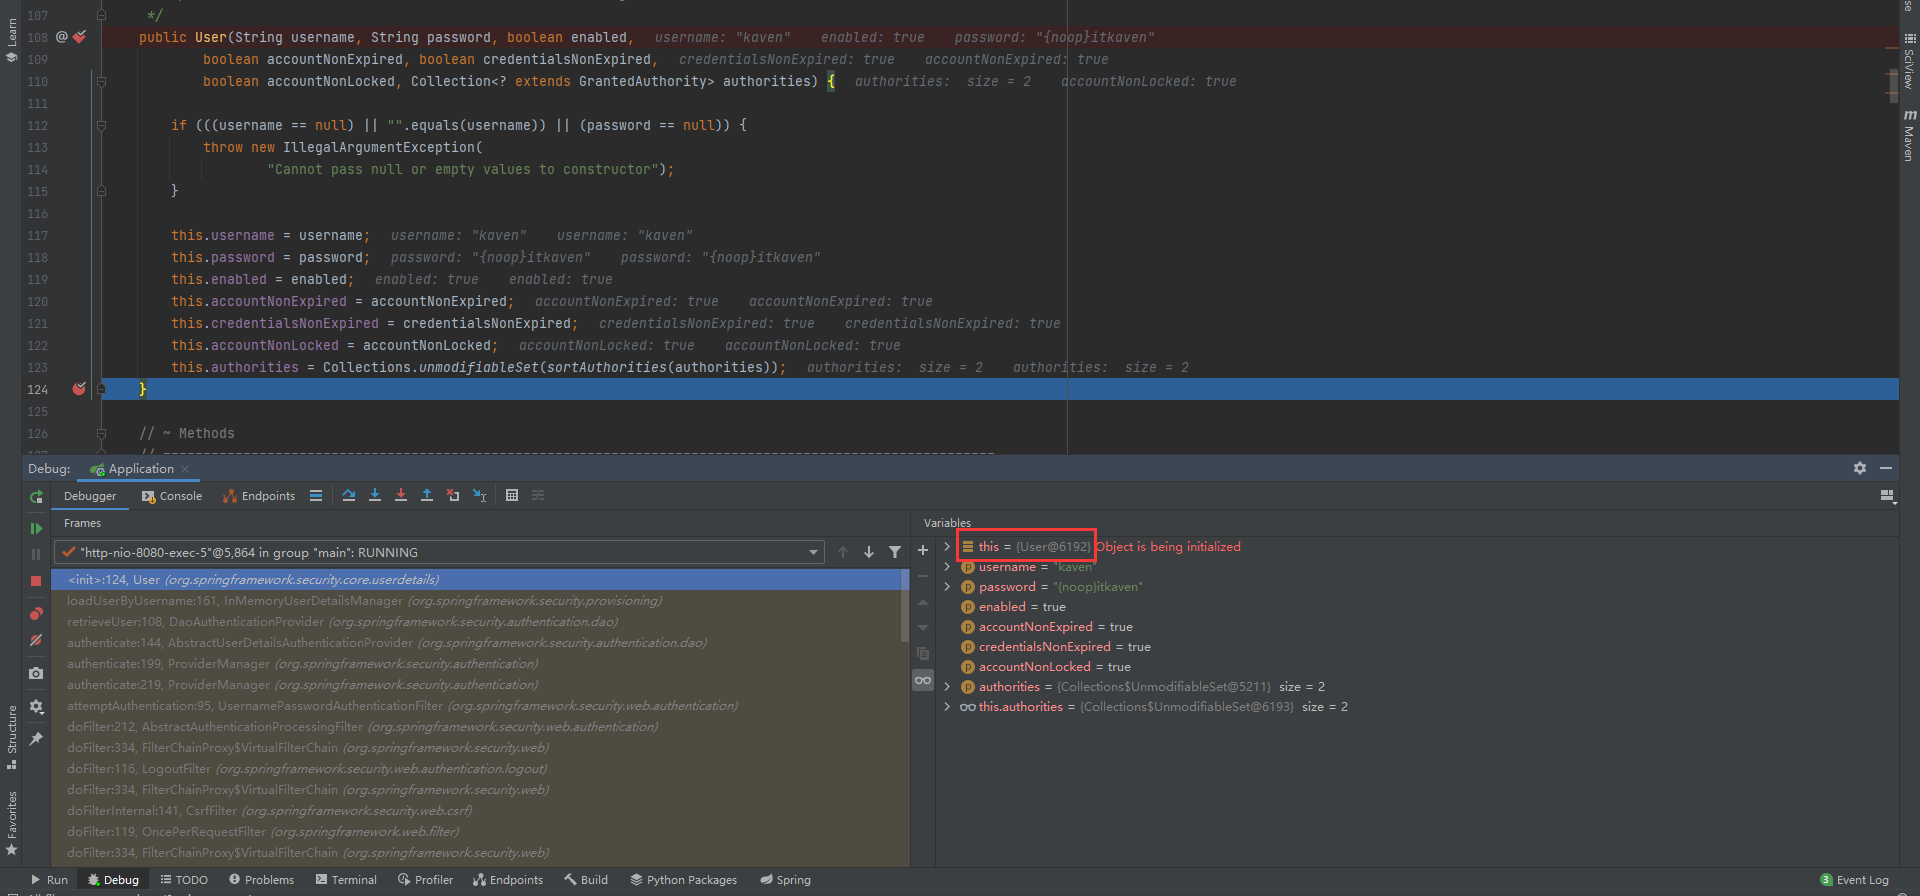This screenshot has width=1920, height=896.
Task: Open the Run tool window button
Action: (49, 880)
